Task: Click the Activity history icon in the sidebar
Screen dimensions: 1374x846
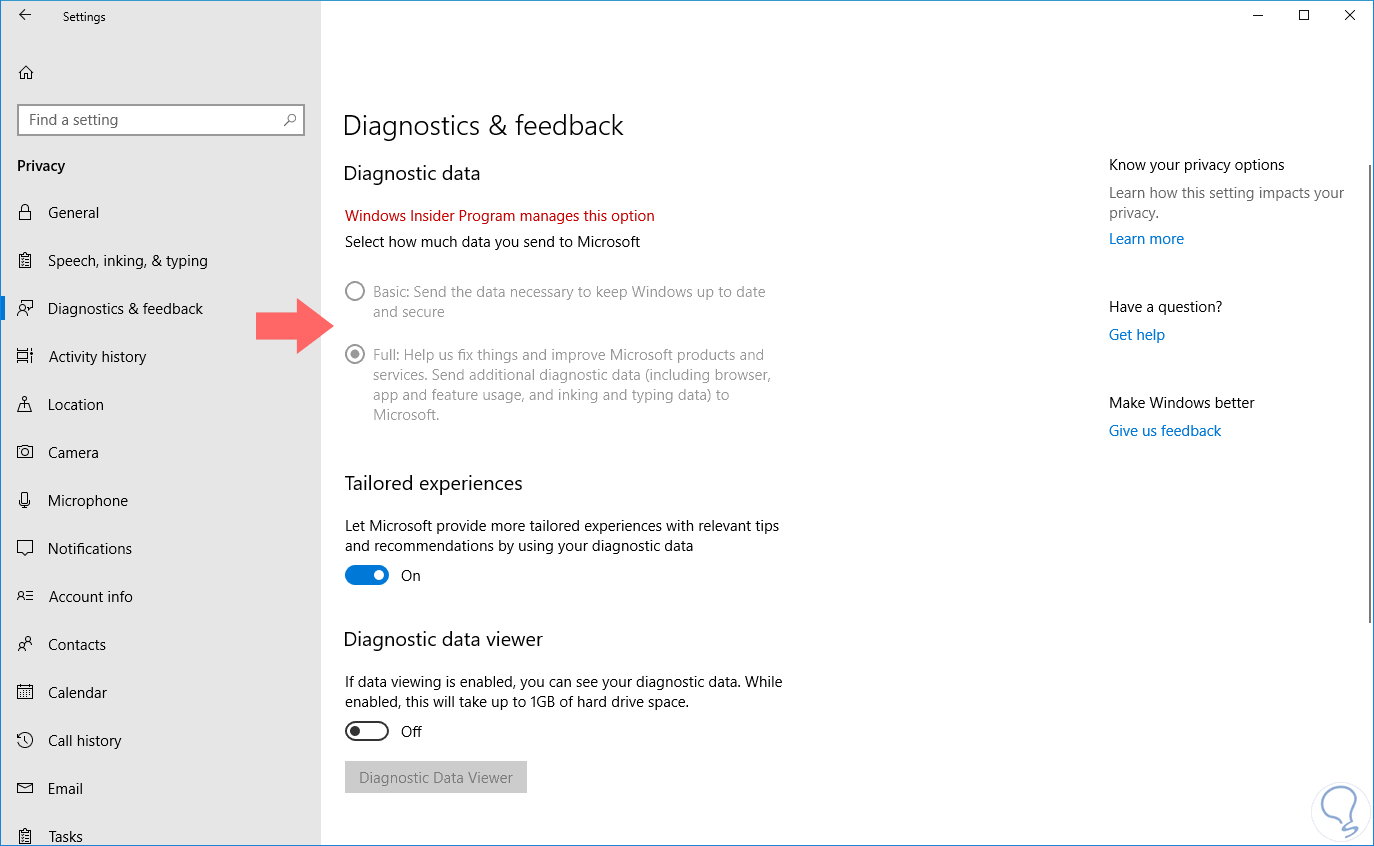Action: [26, 356]
